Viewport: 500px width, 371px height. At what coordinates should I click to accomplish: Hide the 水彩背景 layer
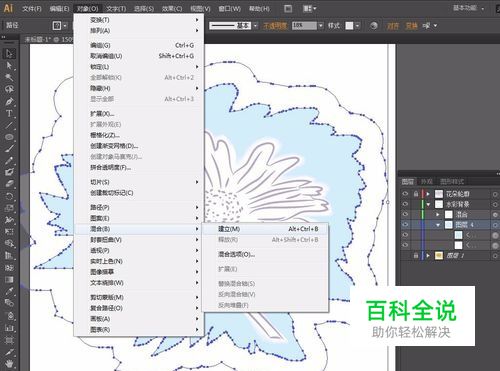[405, 204]
